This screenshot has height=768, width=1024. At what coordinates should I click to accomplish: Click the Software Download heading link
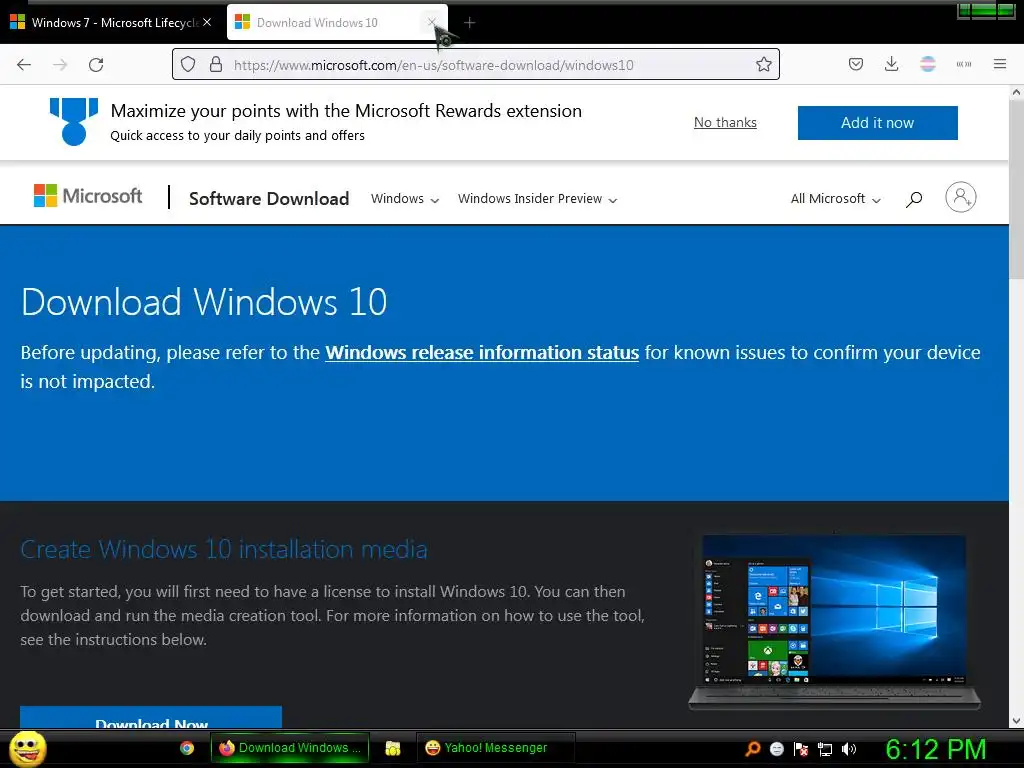(269, 199)
